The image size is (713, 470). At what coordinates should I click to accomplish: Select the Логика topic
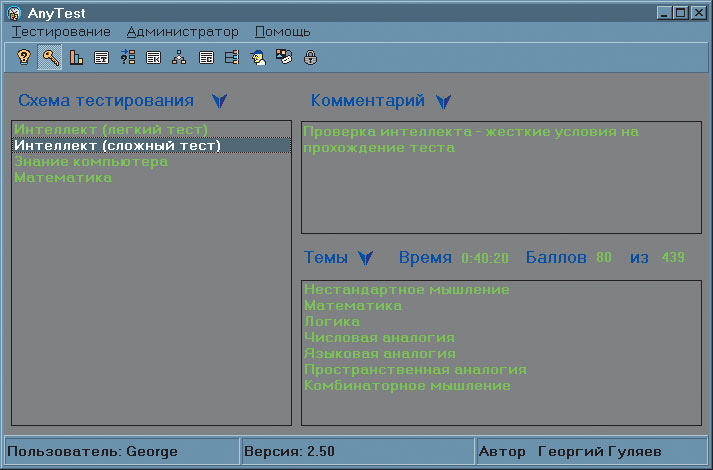tap(332, 322)
